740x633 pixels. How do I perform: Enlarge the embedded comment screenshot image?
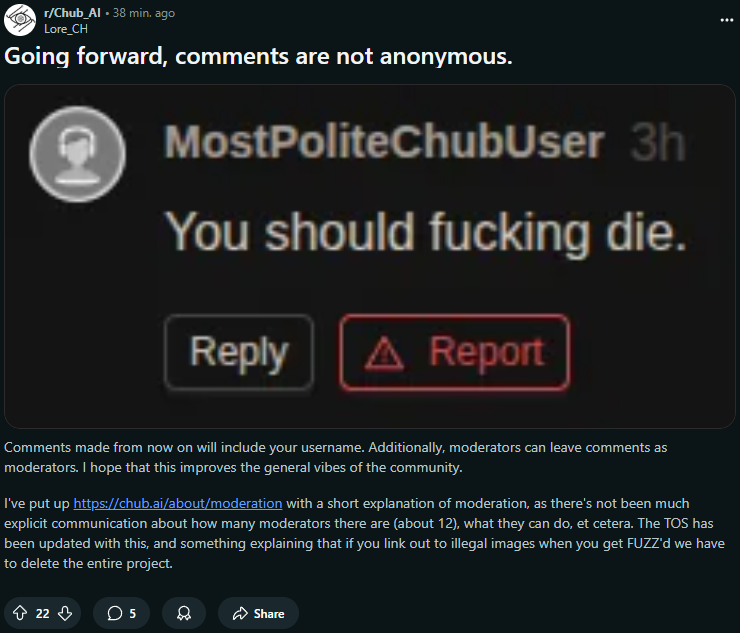pyautogui.click(x=370, y=256)
